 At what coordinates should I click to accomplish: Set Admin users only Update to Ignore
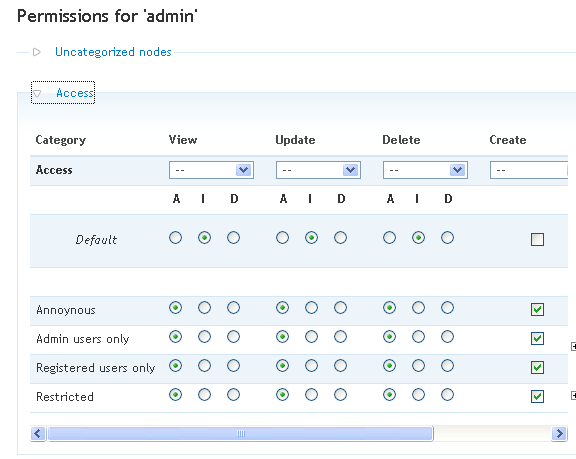[x=312, y=336]
